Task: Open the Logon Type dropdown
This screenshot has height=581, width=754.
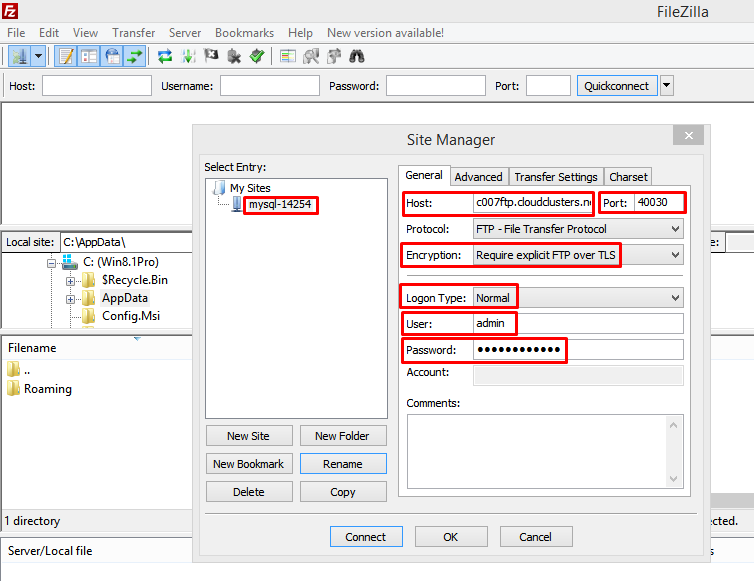Action: [578, 297]
